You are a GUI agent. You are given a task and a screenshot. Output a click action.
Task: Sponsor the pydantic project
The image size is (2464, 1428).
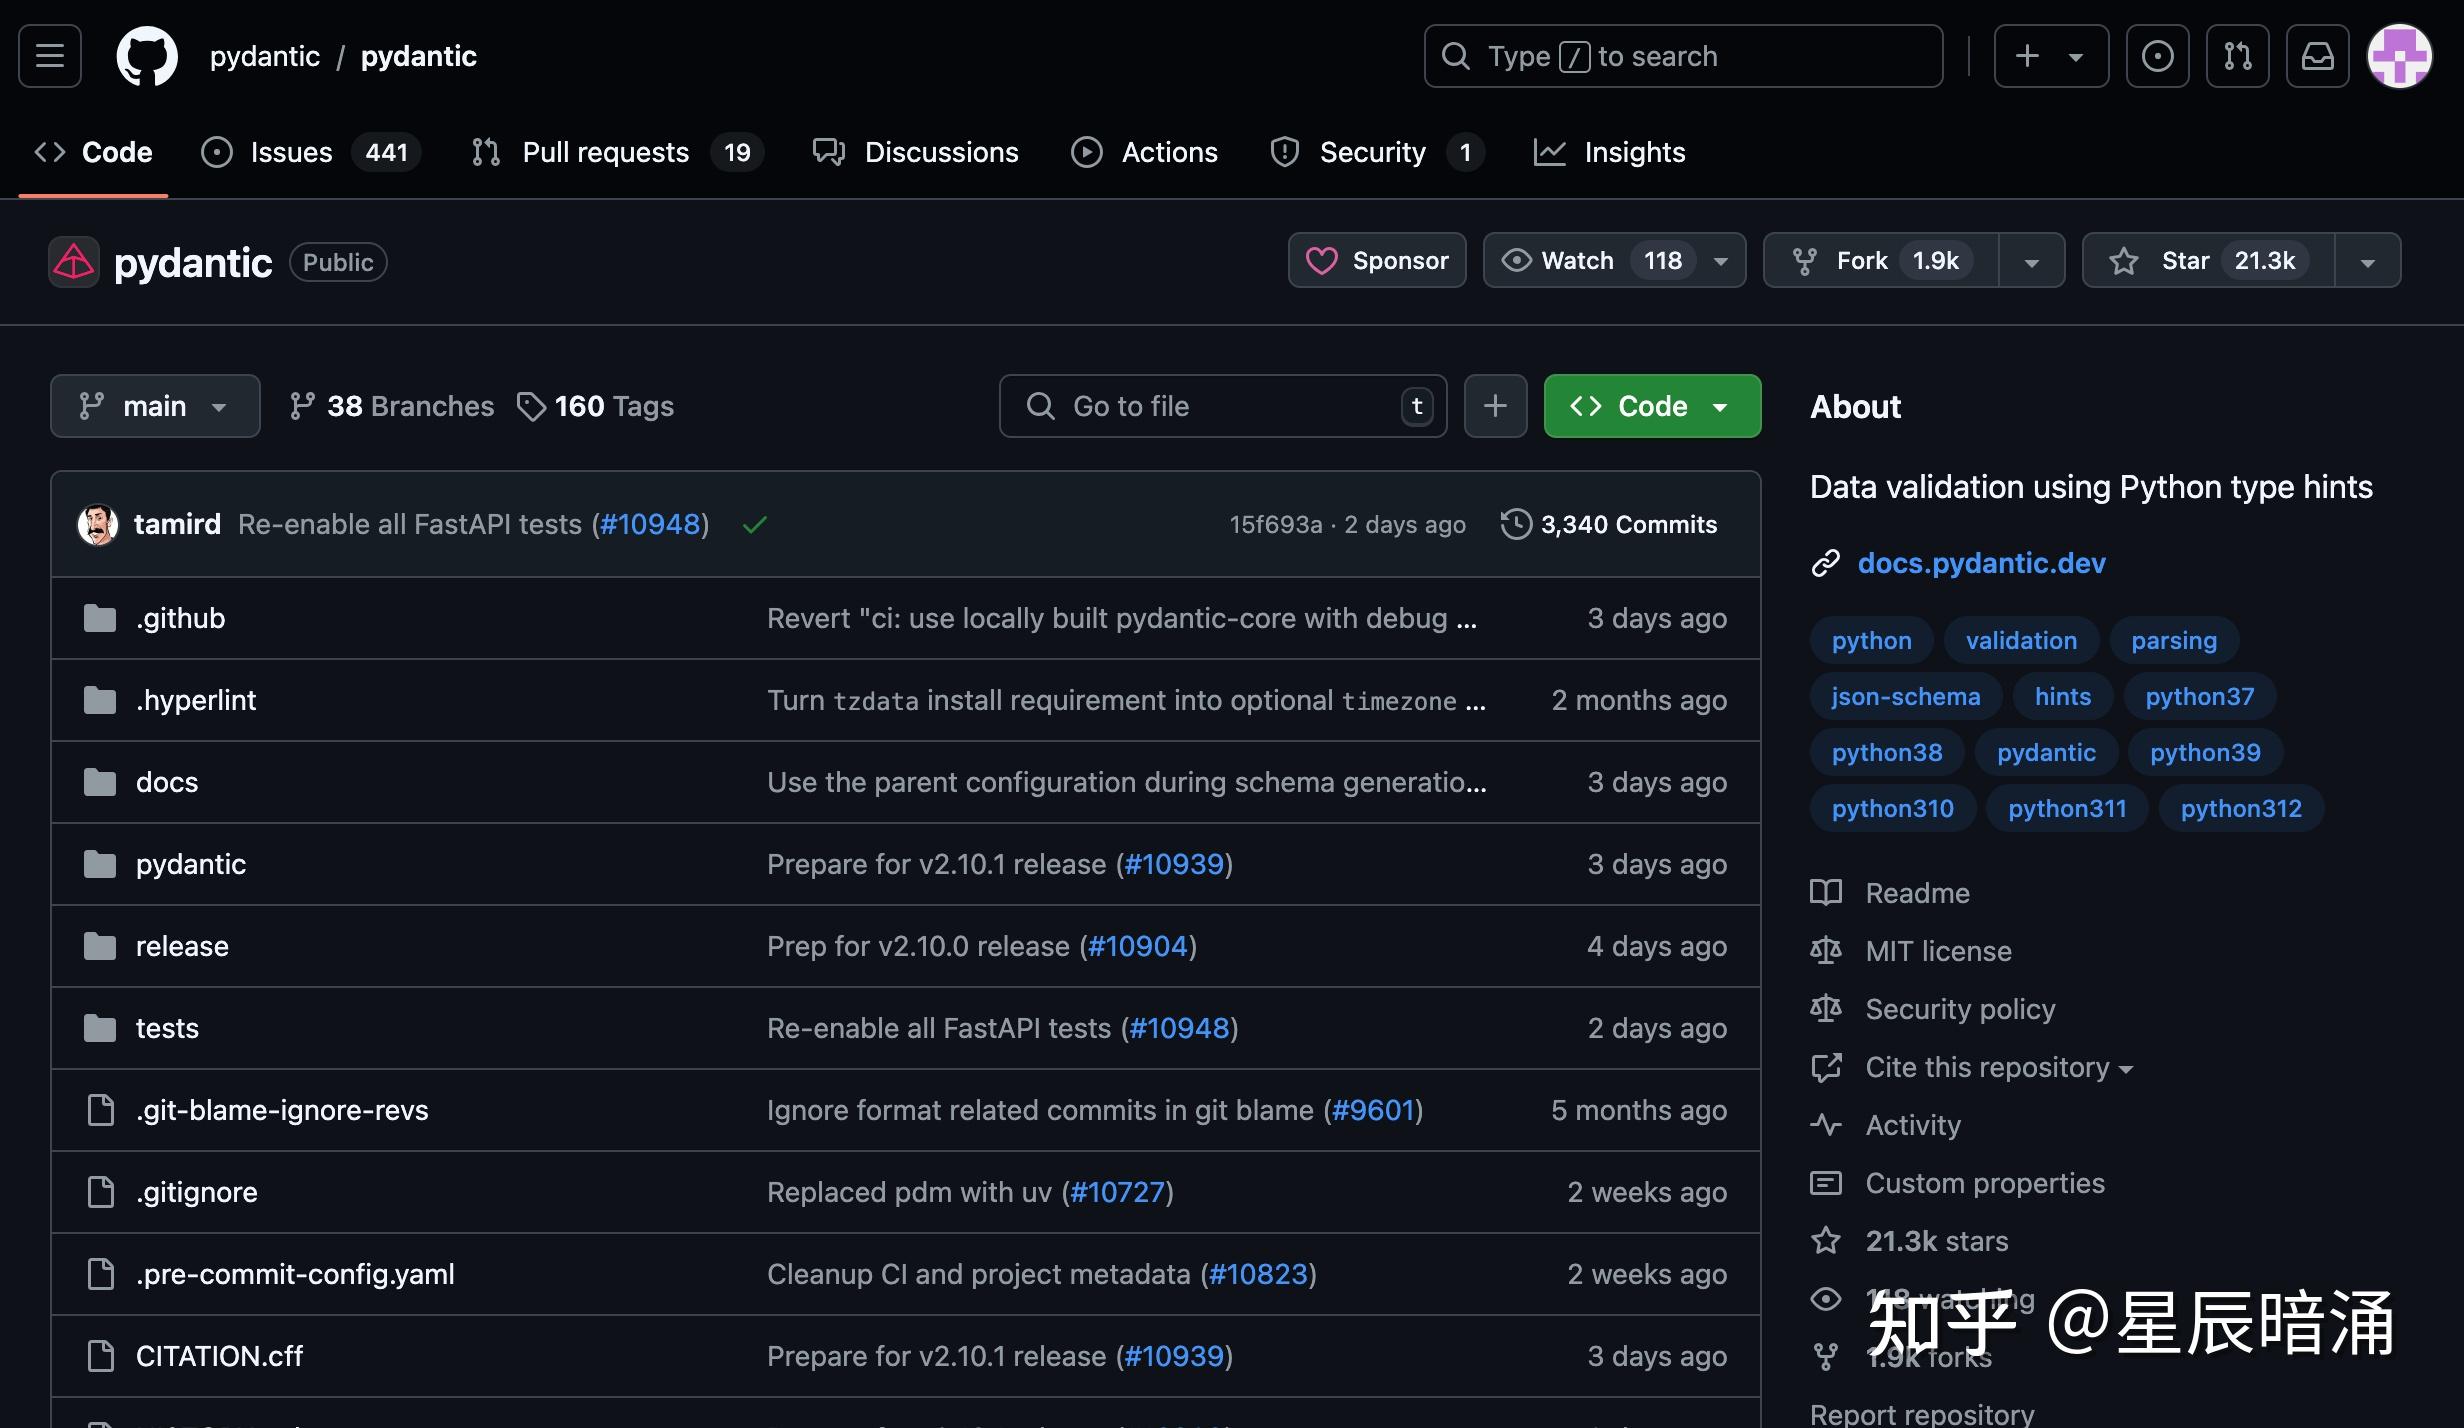click(x=1377, y=261)
